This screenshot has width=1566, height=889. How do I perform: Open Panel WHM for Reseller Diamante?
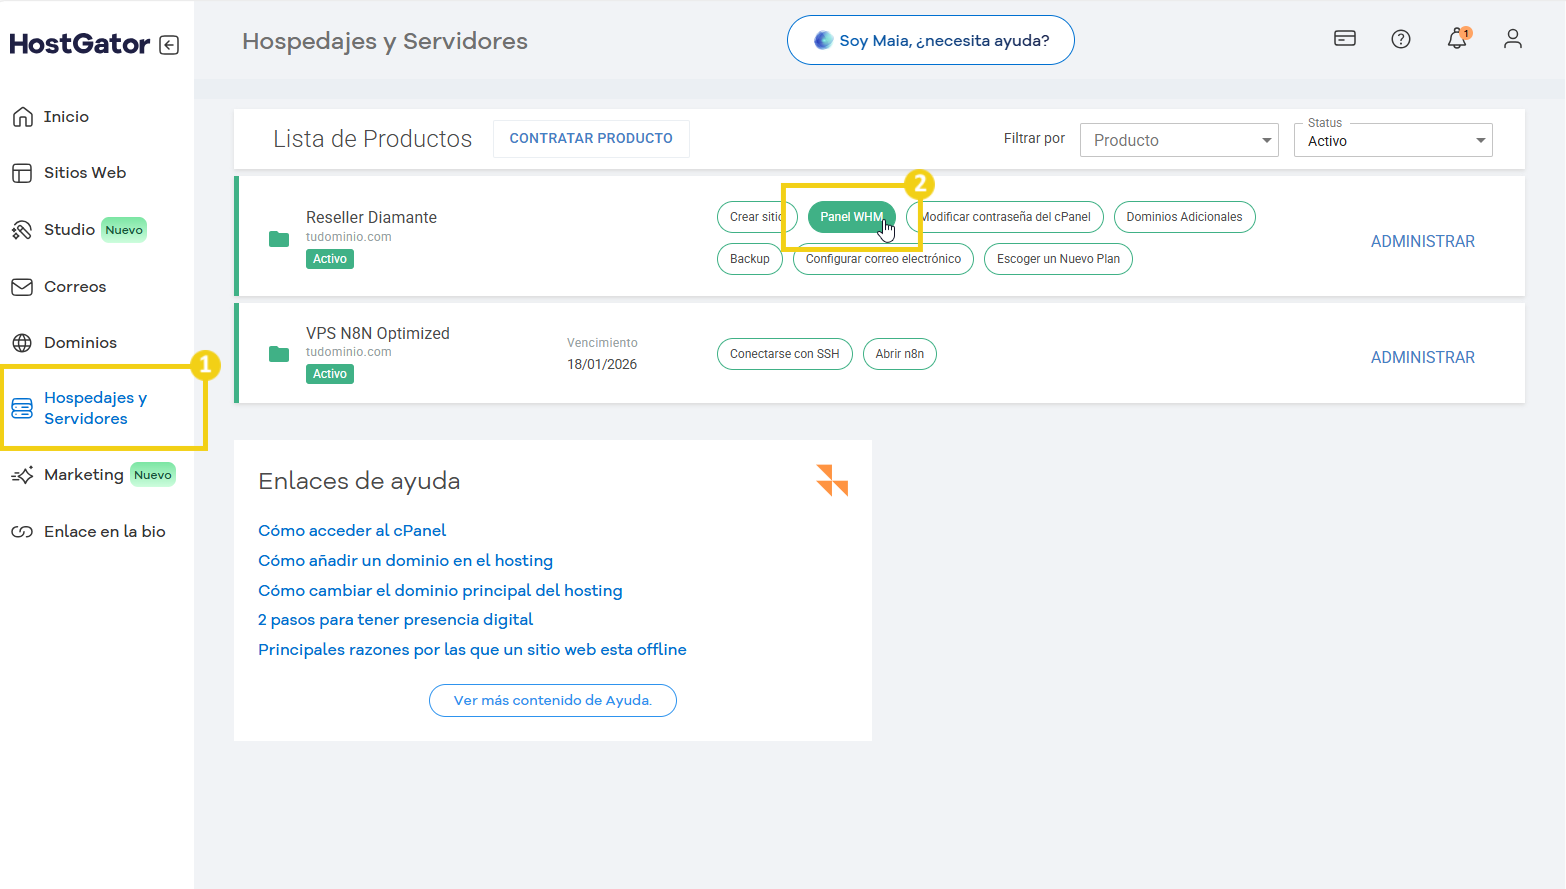[x=852, y=217]
